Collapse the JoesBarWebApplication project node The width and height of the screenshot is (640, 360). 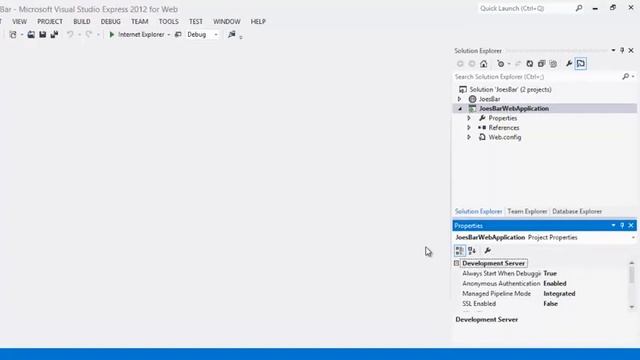460,109
